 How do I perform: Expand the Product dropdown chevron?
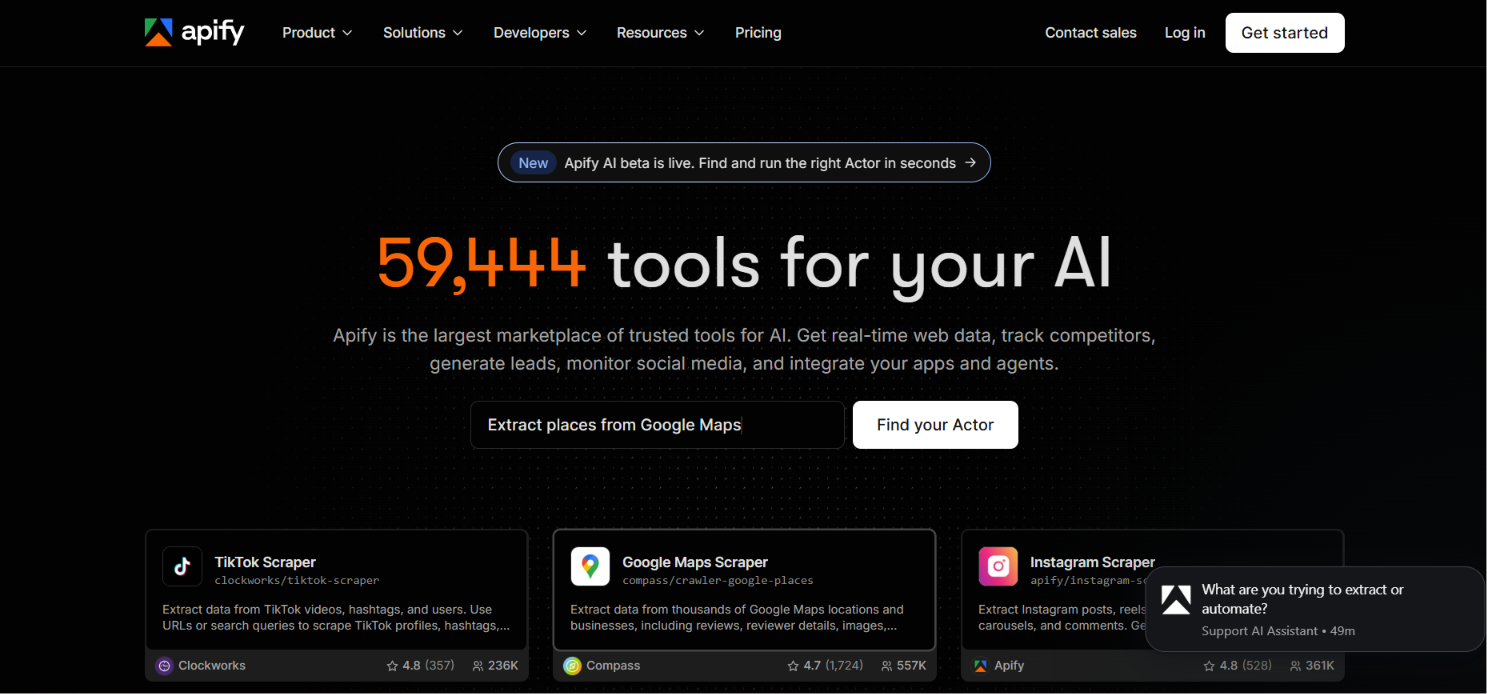pos(347,33)
